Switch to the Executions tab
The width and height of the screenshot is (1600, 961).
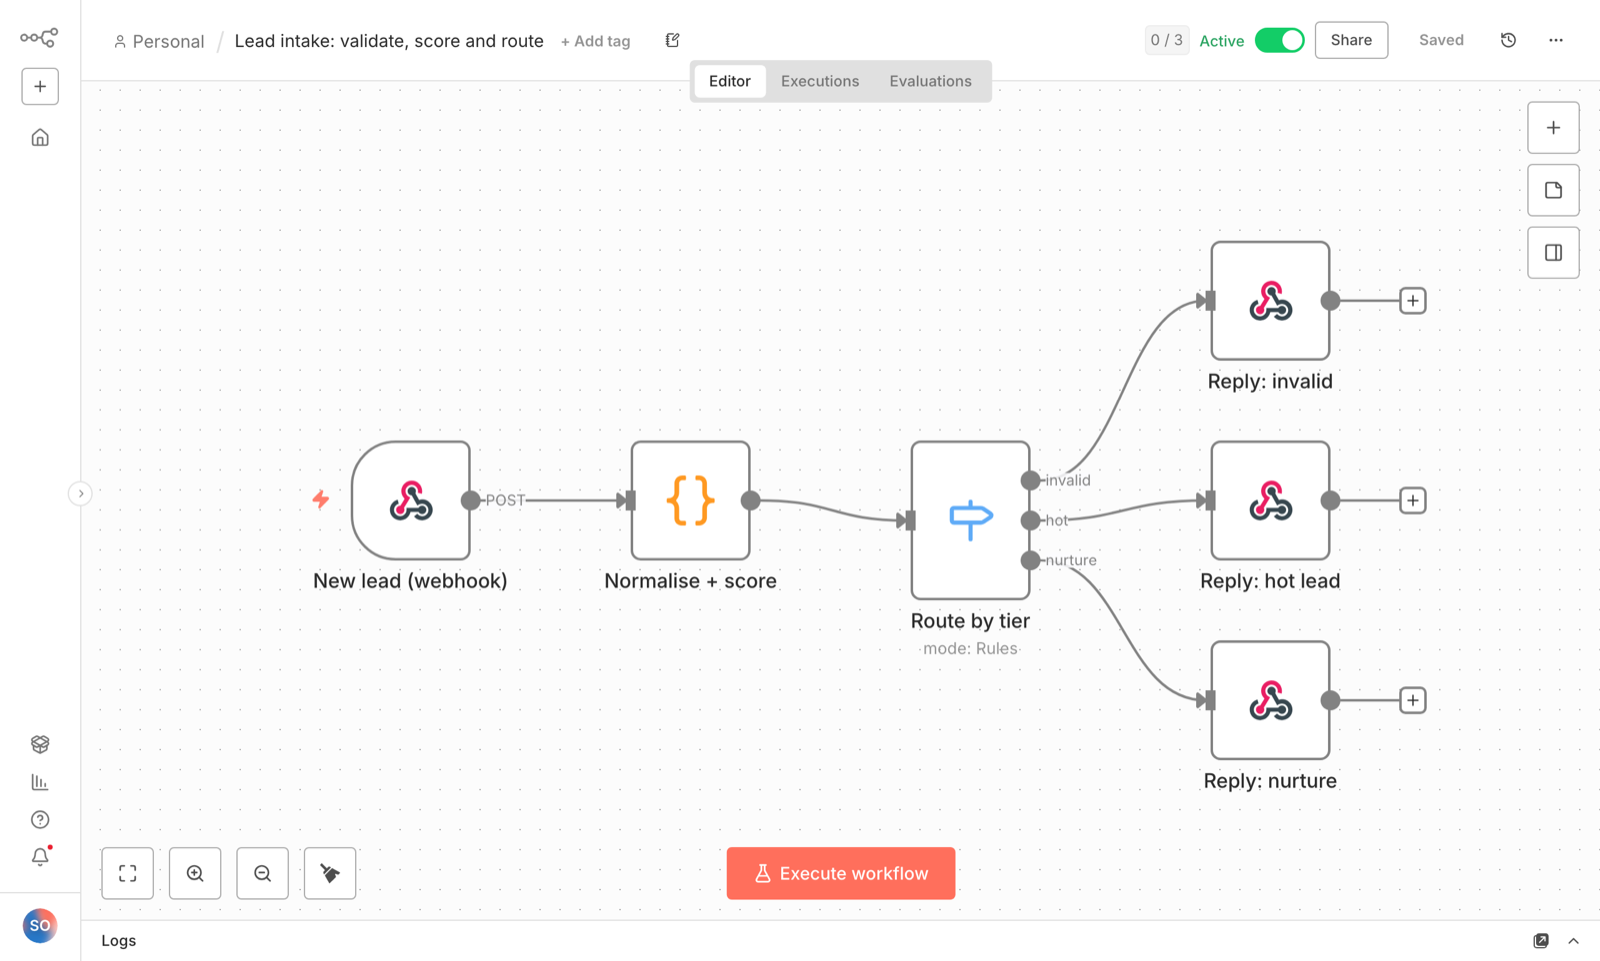click(820, 81)
